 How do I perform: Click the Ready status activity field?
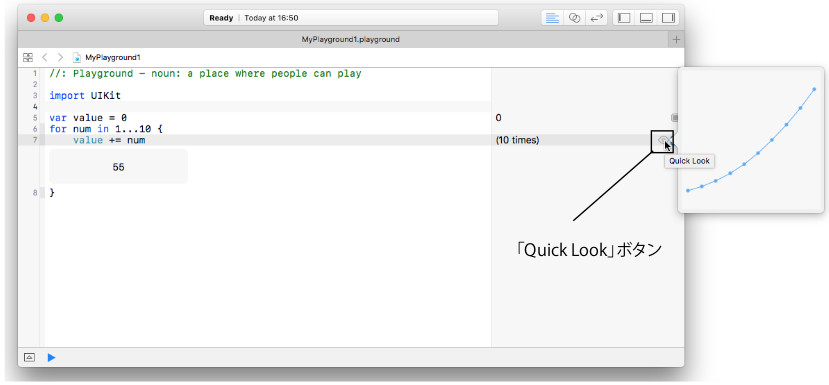(351, 18)
